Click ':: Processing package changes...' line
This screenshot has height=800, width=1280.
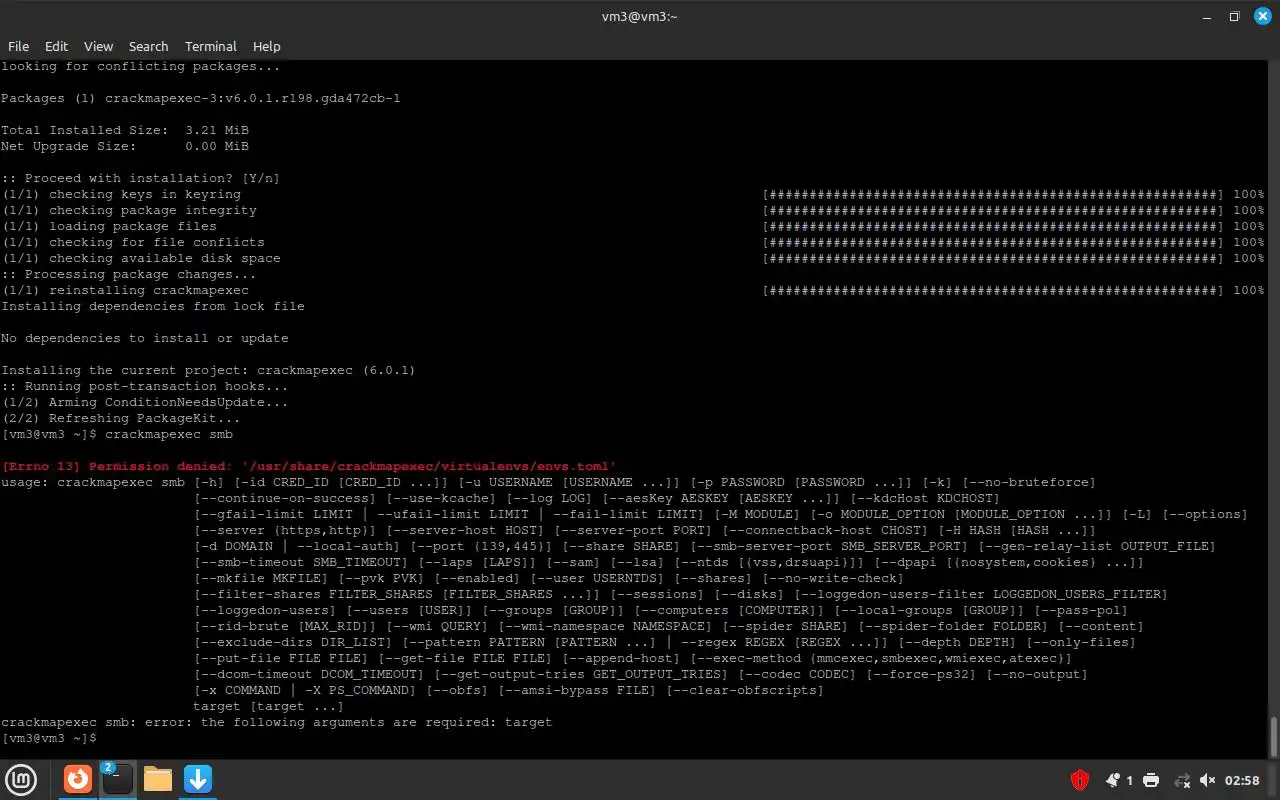[129, 274]
